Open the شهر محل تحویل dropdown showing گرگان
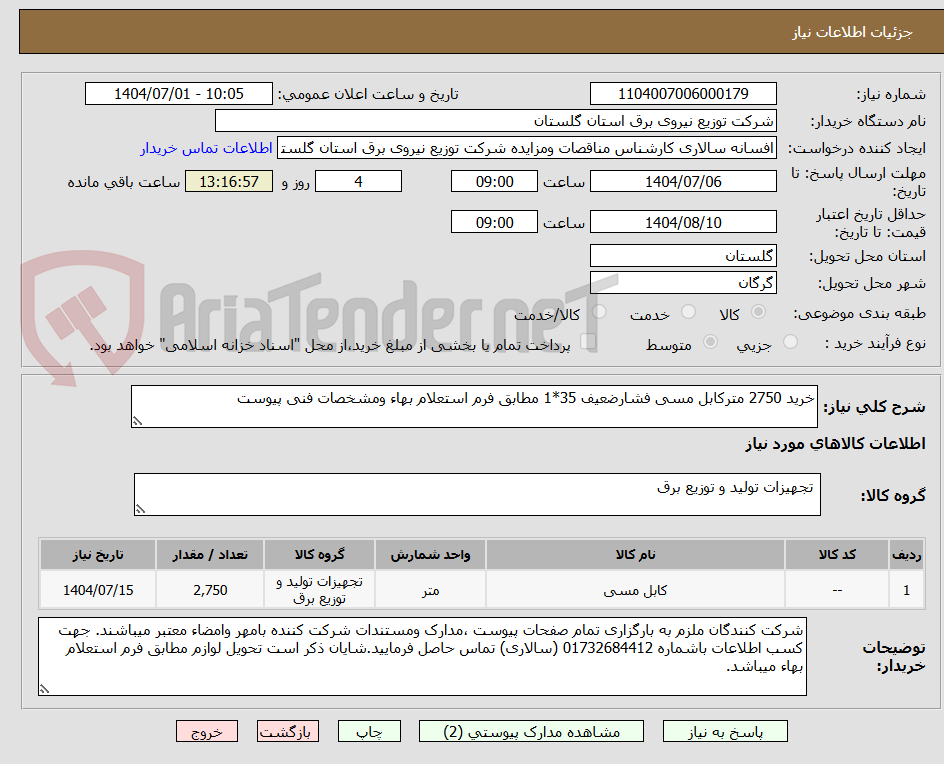Screen dimensions: 944x764 [683, 282]
